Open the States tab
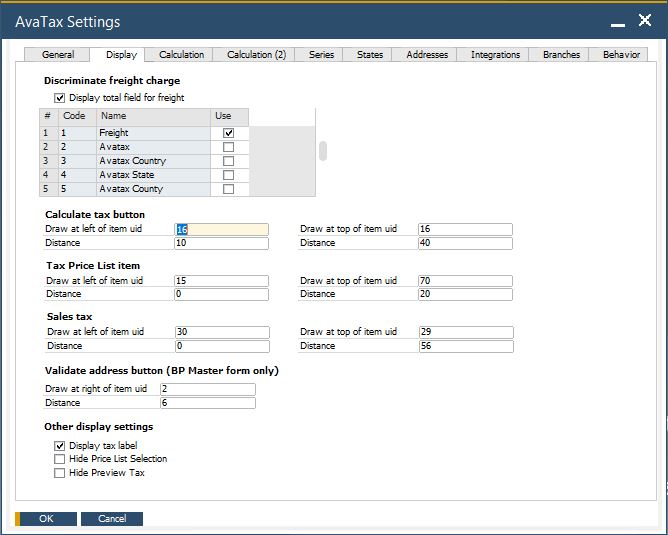This screenshot has width=668, height=535. (368, 55)
